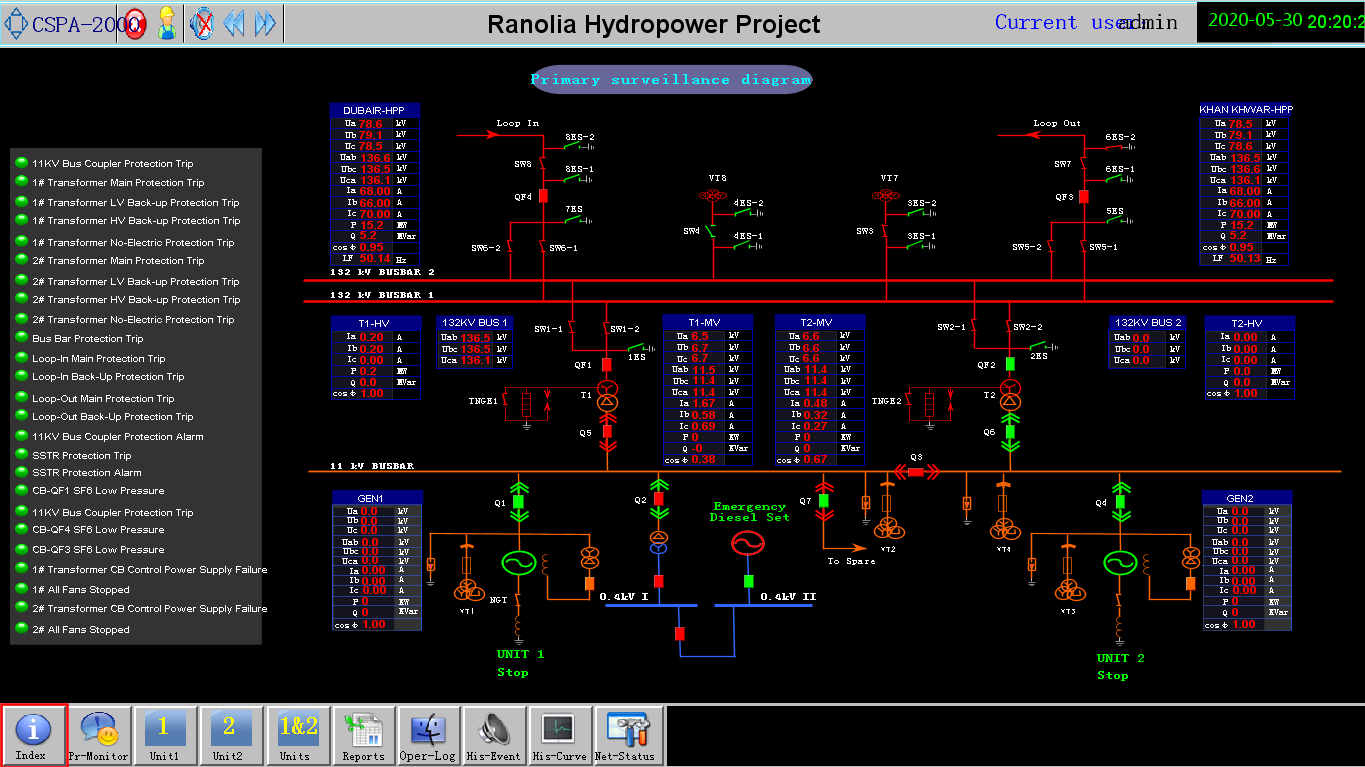Click the double left arrow back icon
This screenshot has height=767, width=1365.
point(233,24)
